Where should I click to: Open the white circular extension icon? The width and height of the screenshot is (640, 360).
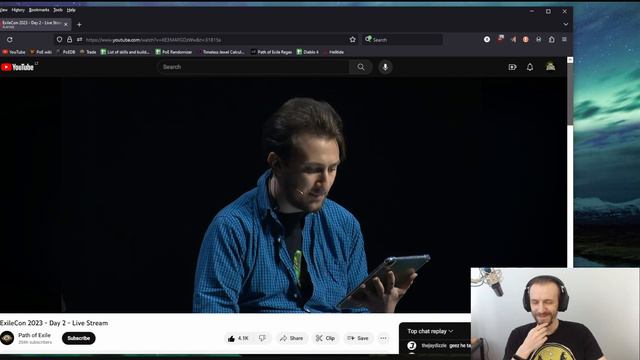point(487,39)
